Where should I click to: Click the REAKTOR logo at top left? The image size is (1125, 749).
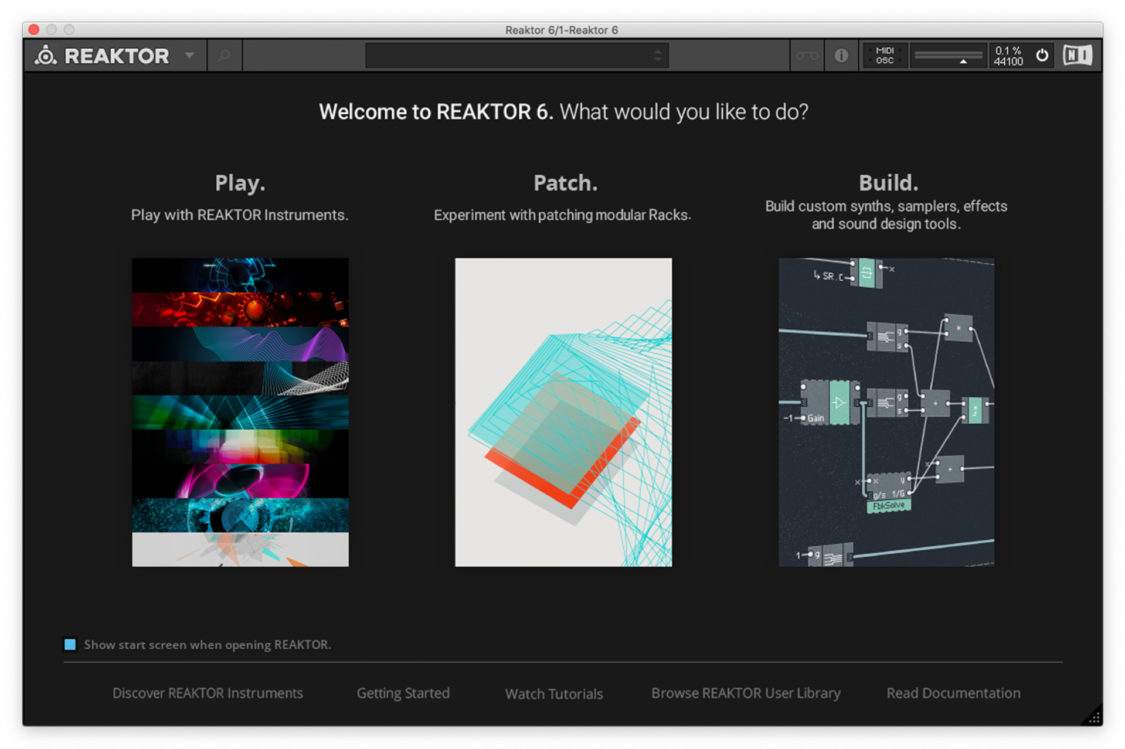pos(110,56)
